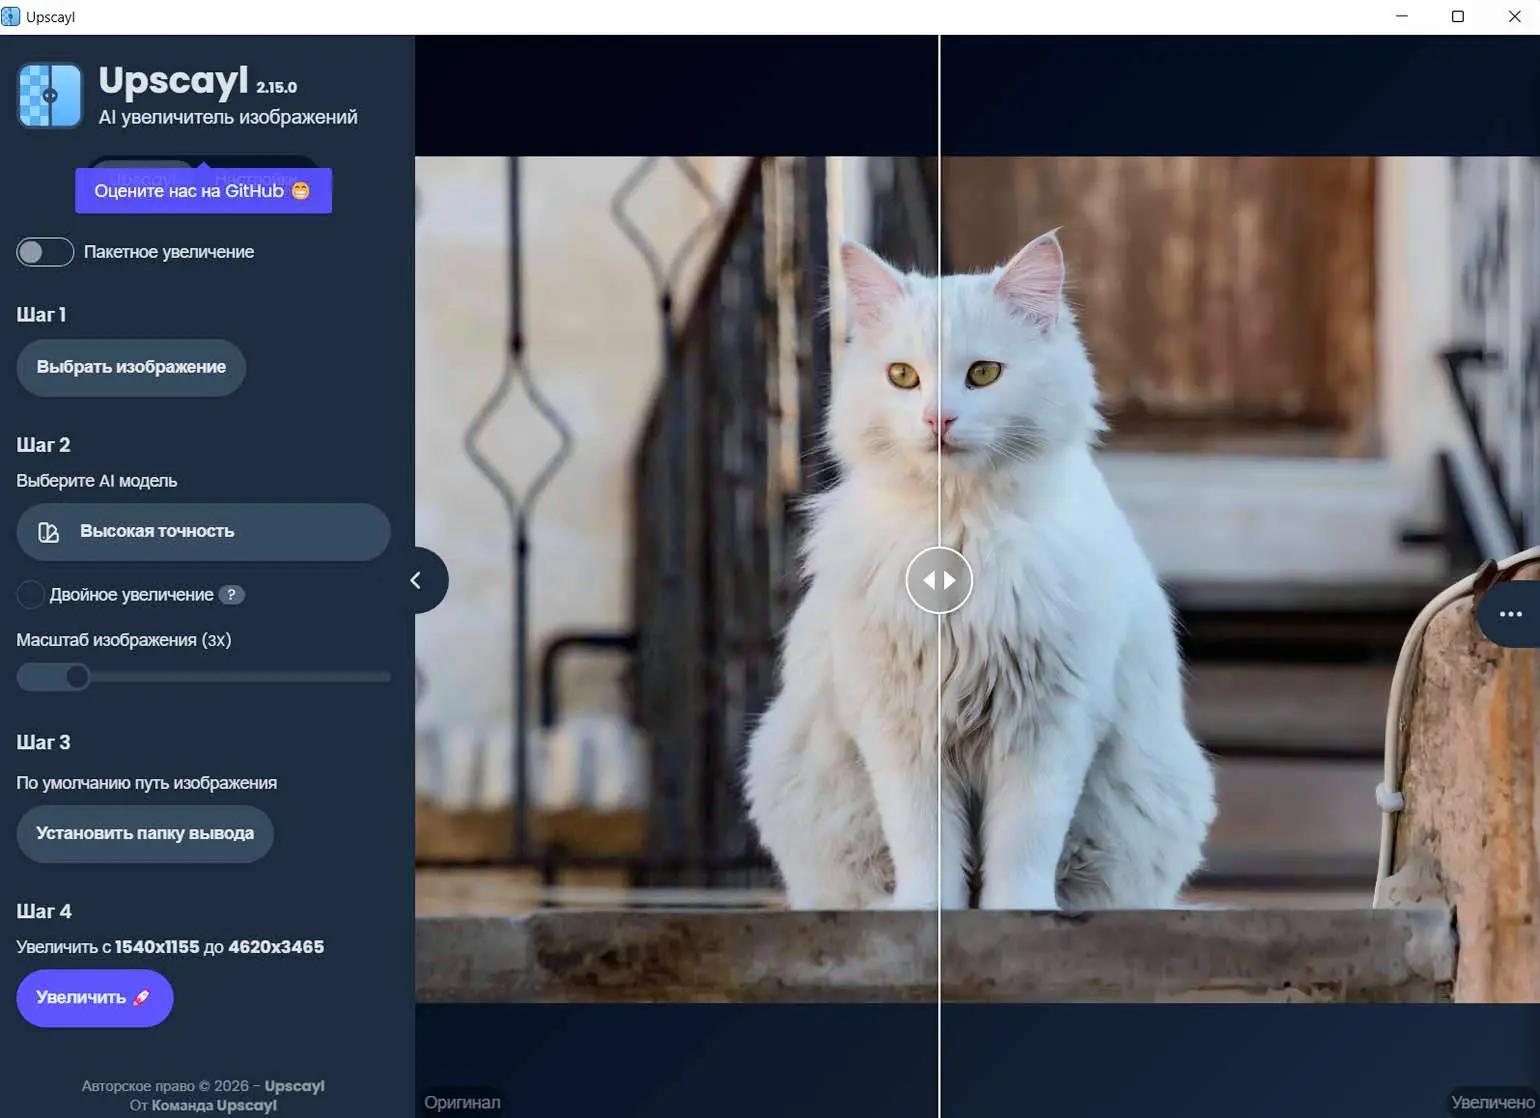Click the before/after comparison handle on the image

pyautogui.click(x=939, y=580)
